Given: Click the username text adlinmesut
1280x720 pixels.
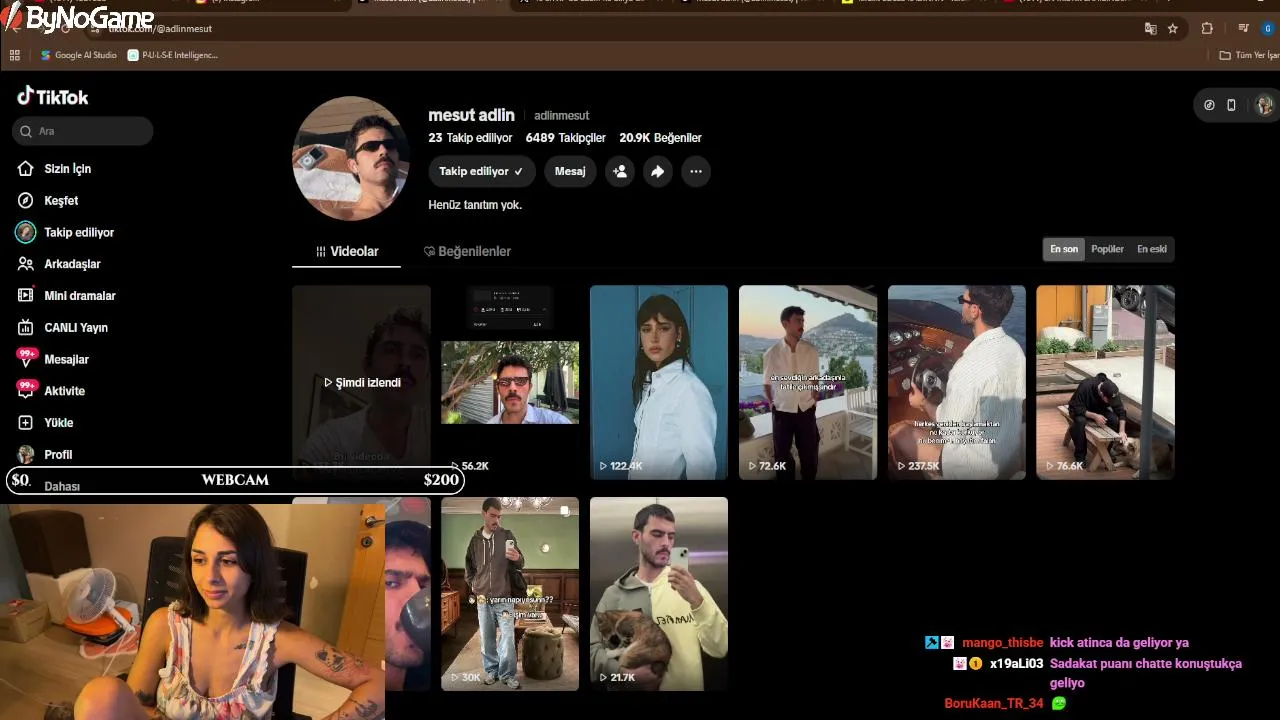Looking at the screenshot, I should (x=561, y=116).
